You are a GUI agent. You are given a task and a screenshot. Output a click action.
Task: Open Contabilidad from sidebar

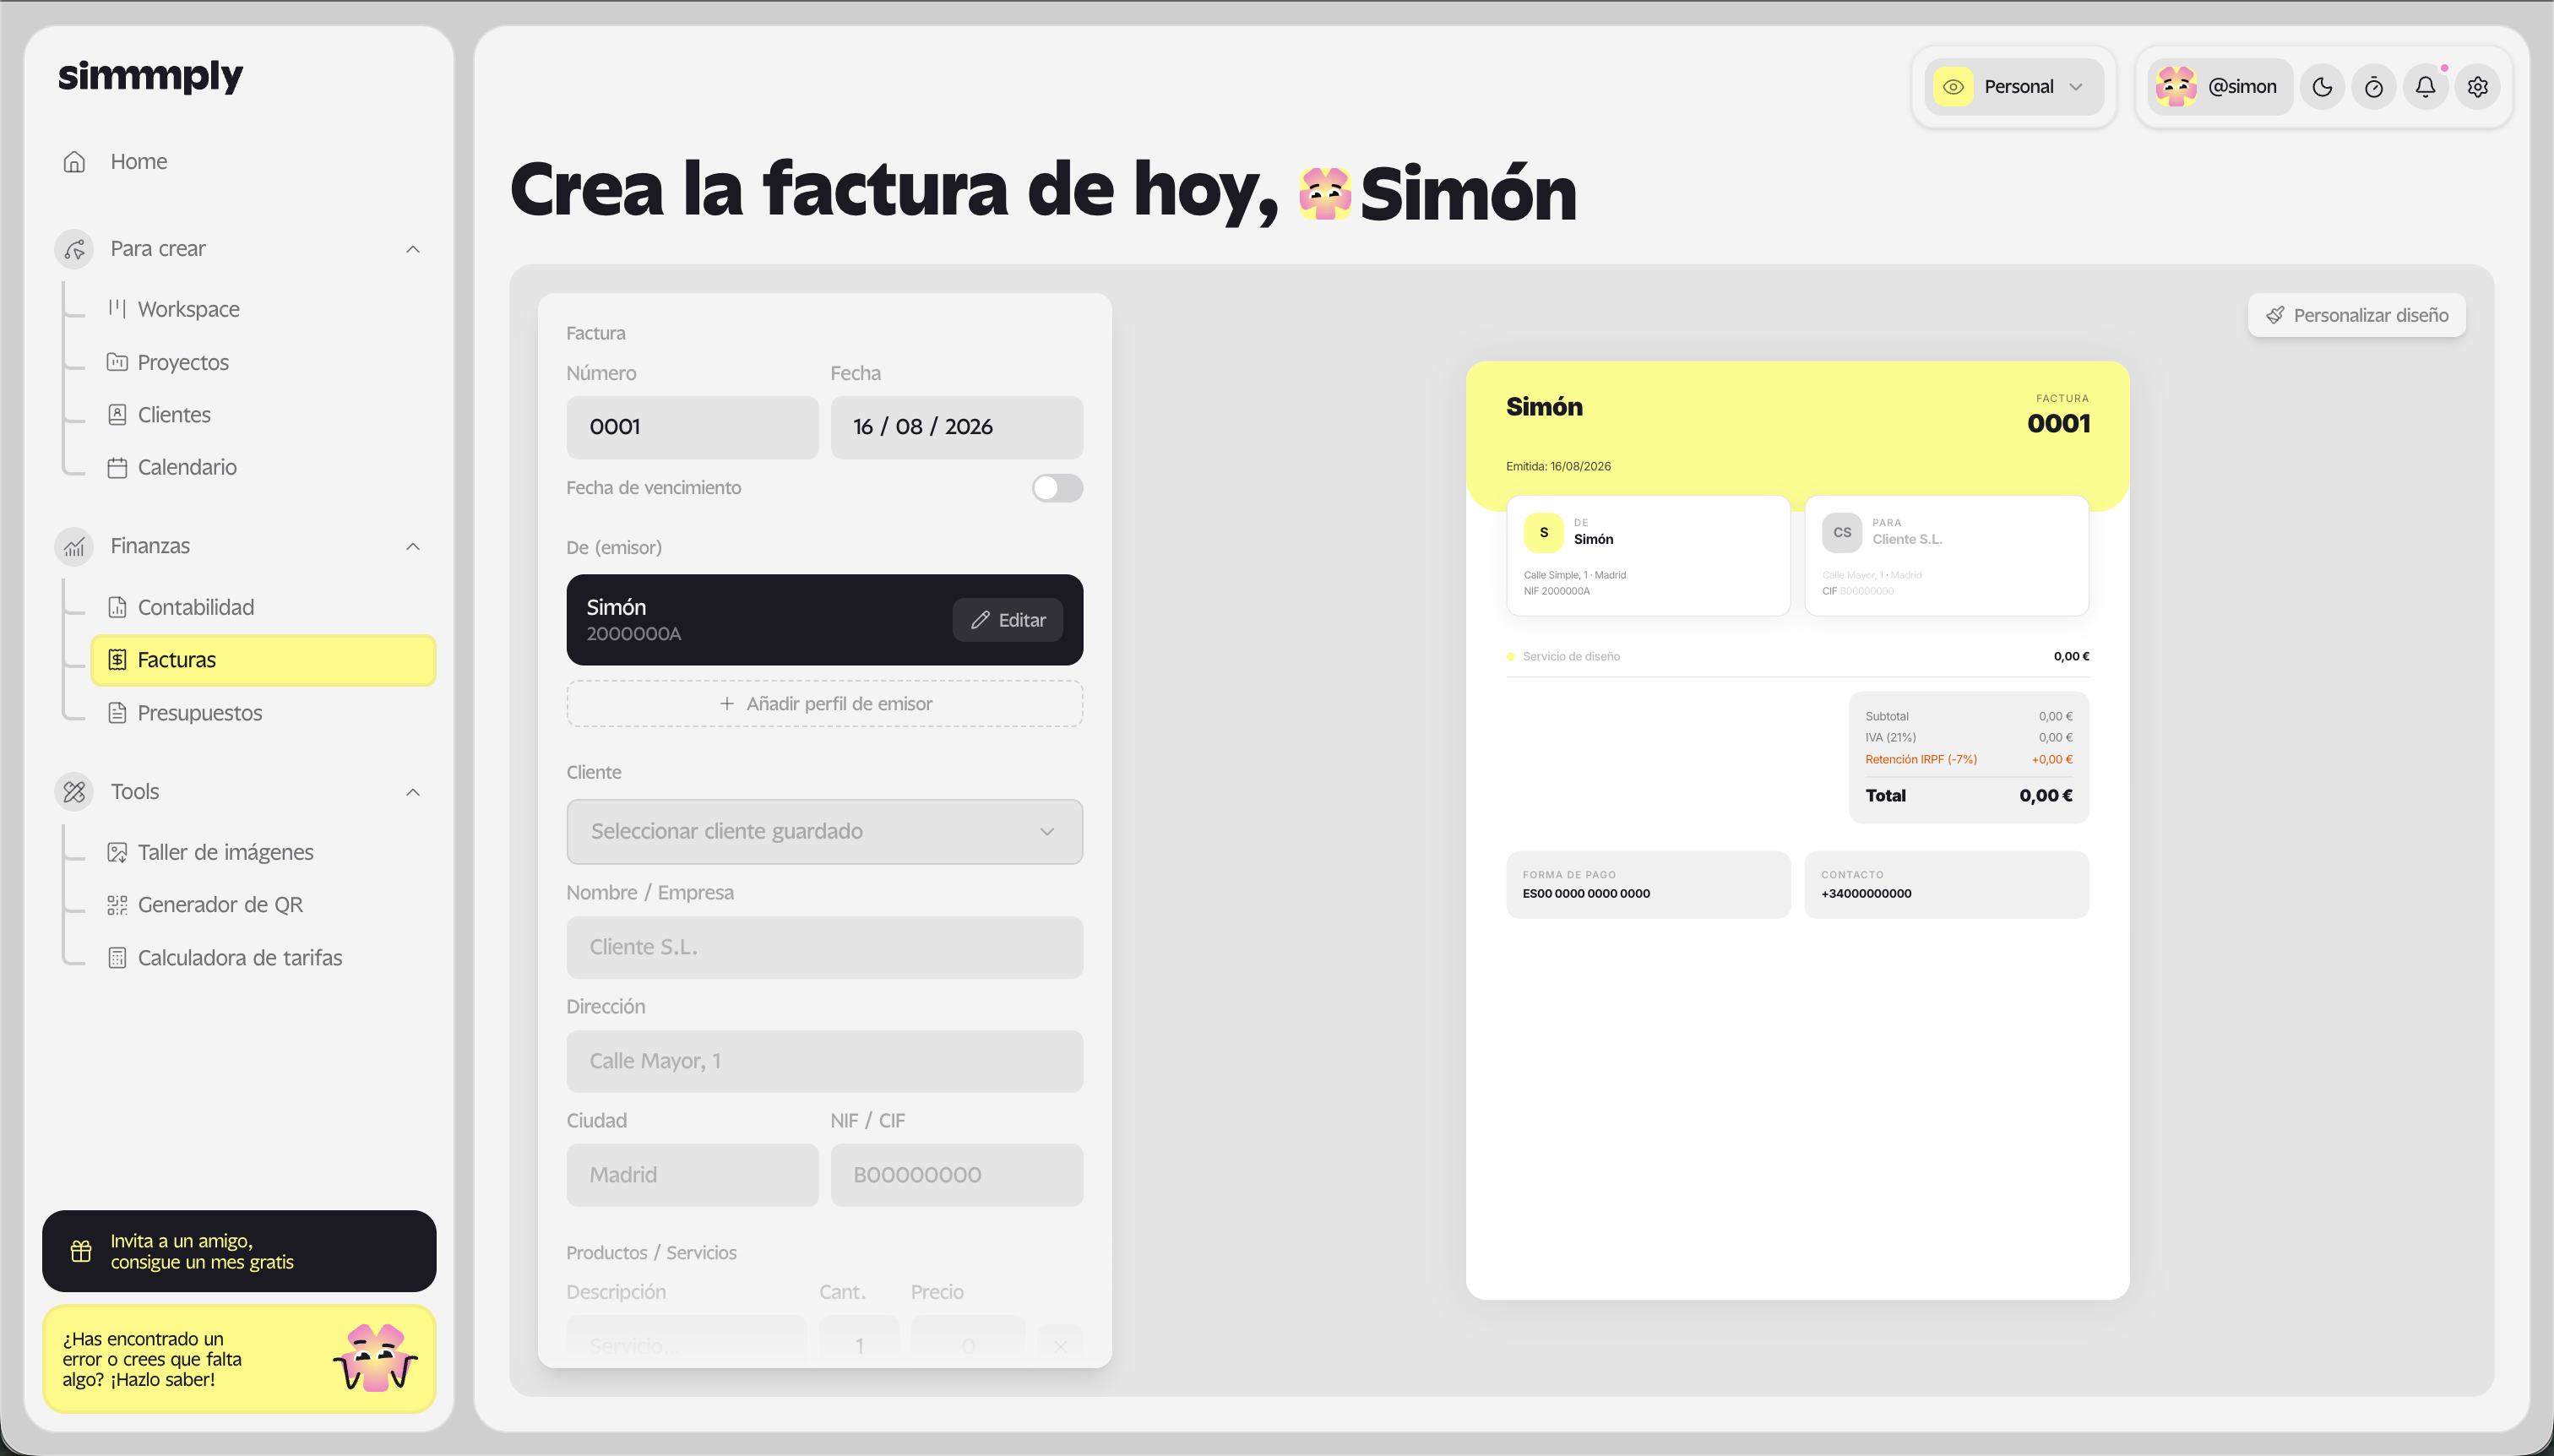pos(196,607)
